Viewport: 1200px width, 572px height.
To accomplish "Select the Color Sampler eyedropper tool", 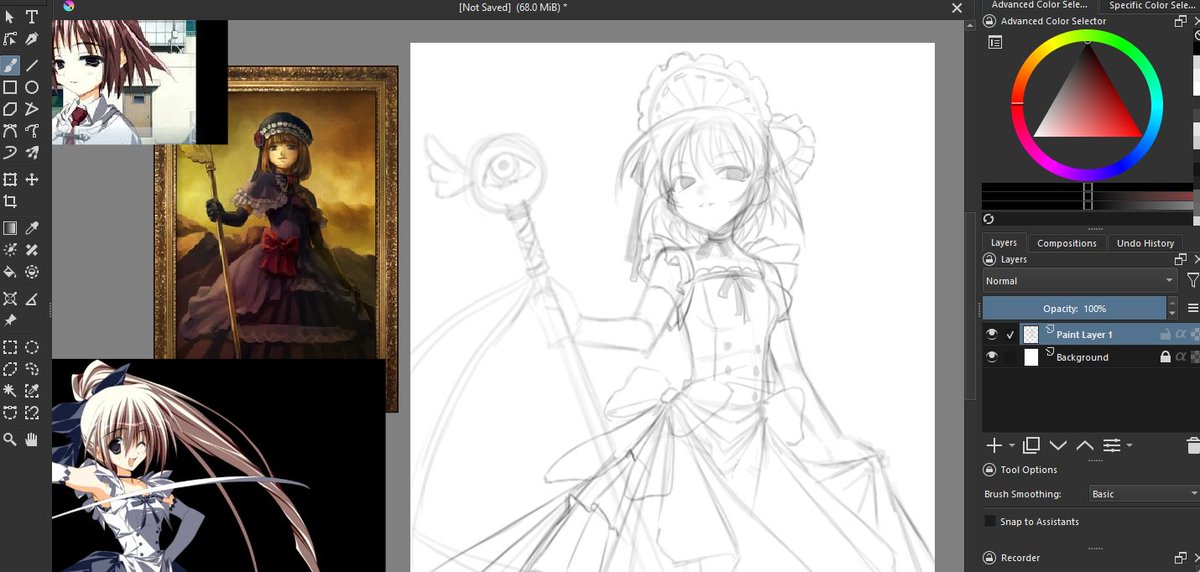I will 32,228.
